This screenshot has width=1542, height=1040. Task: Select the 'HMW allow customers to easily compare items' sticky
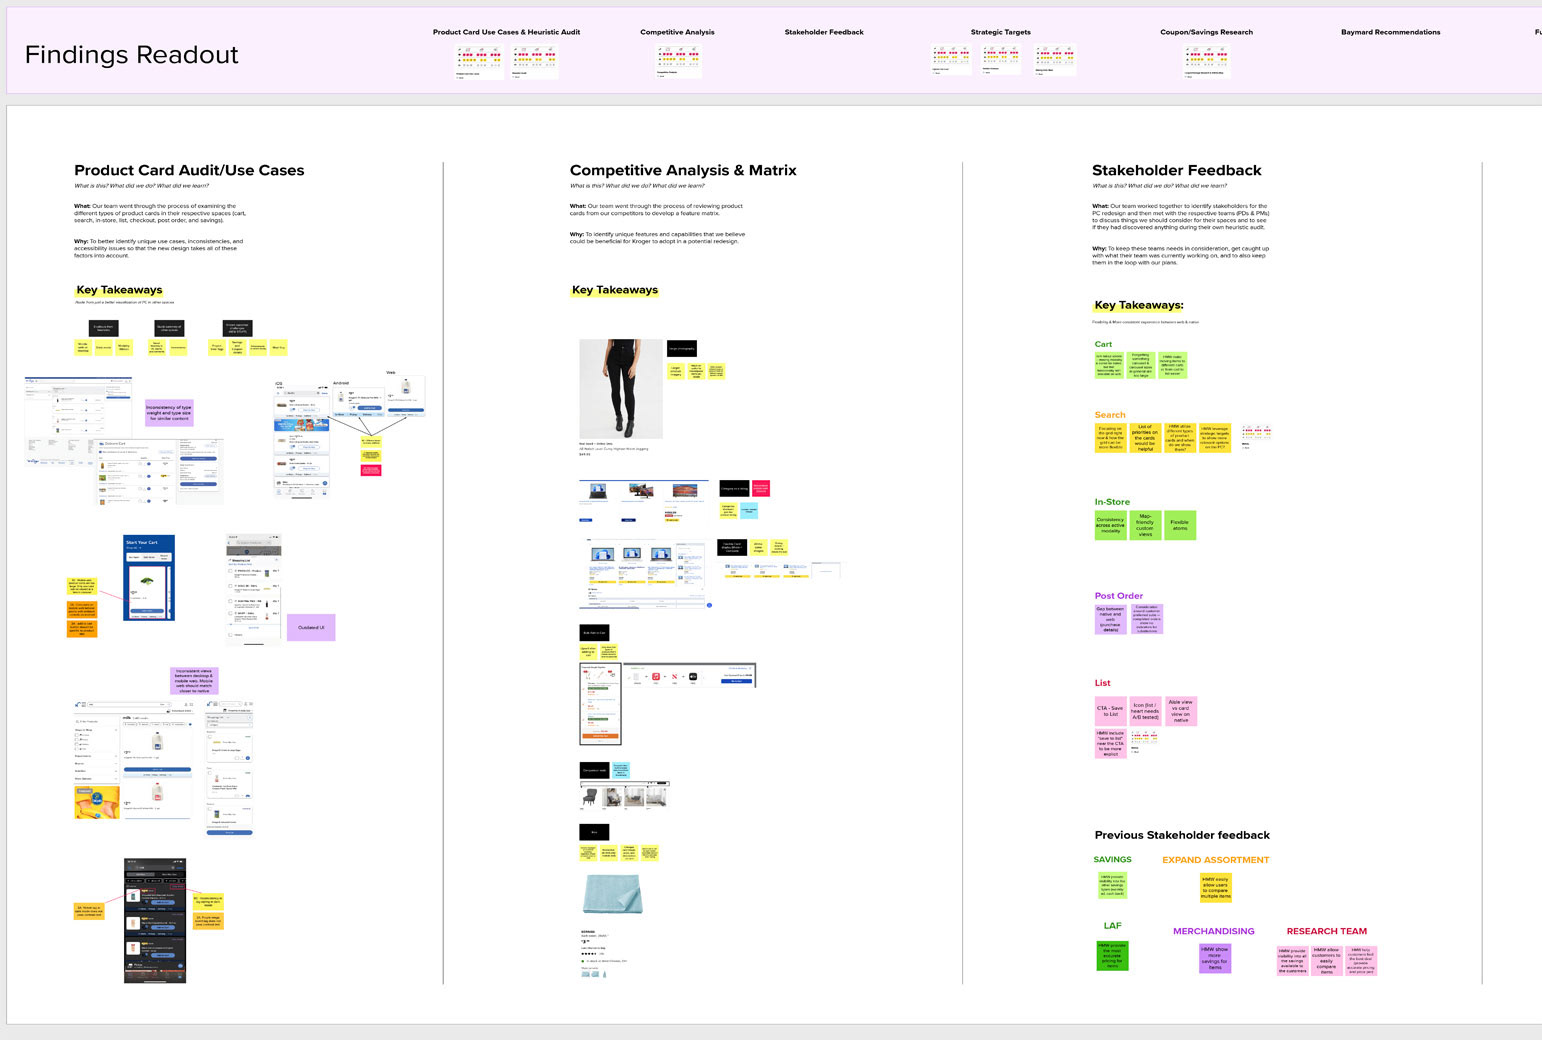(1326, 961)
